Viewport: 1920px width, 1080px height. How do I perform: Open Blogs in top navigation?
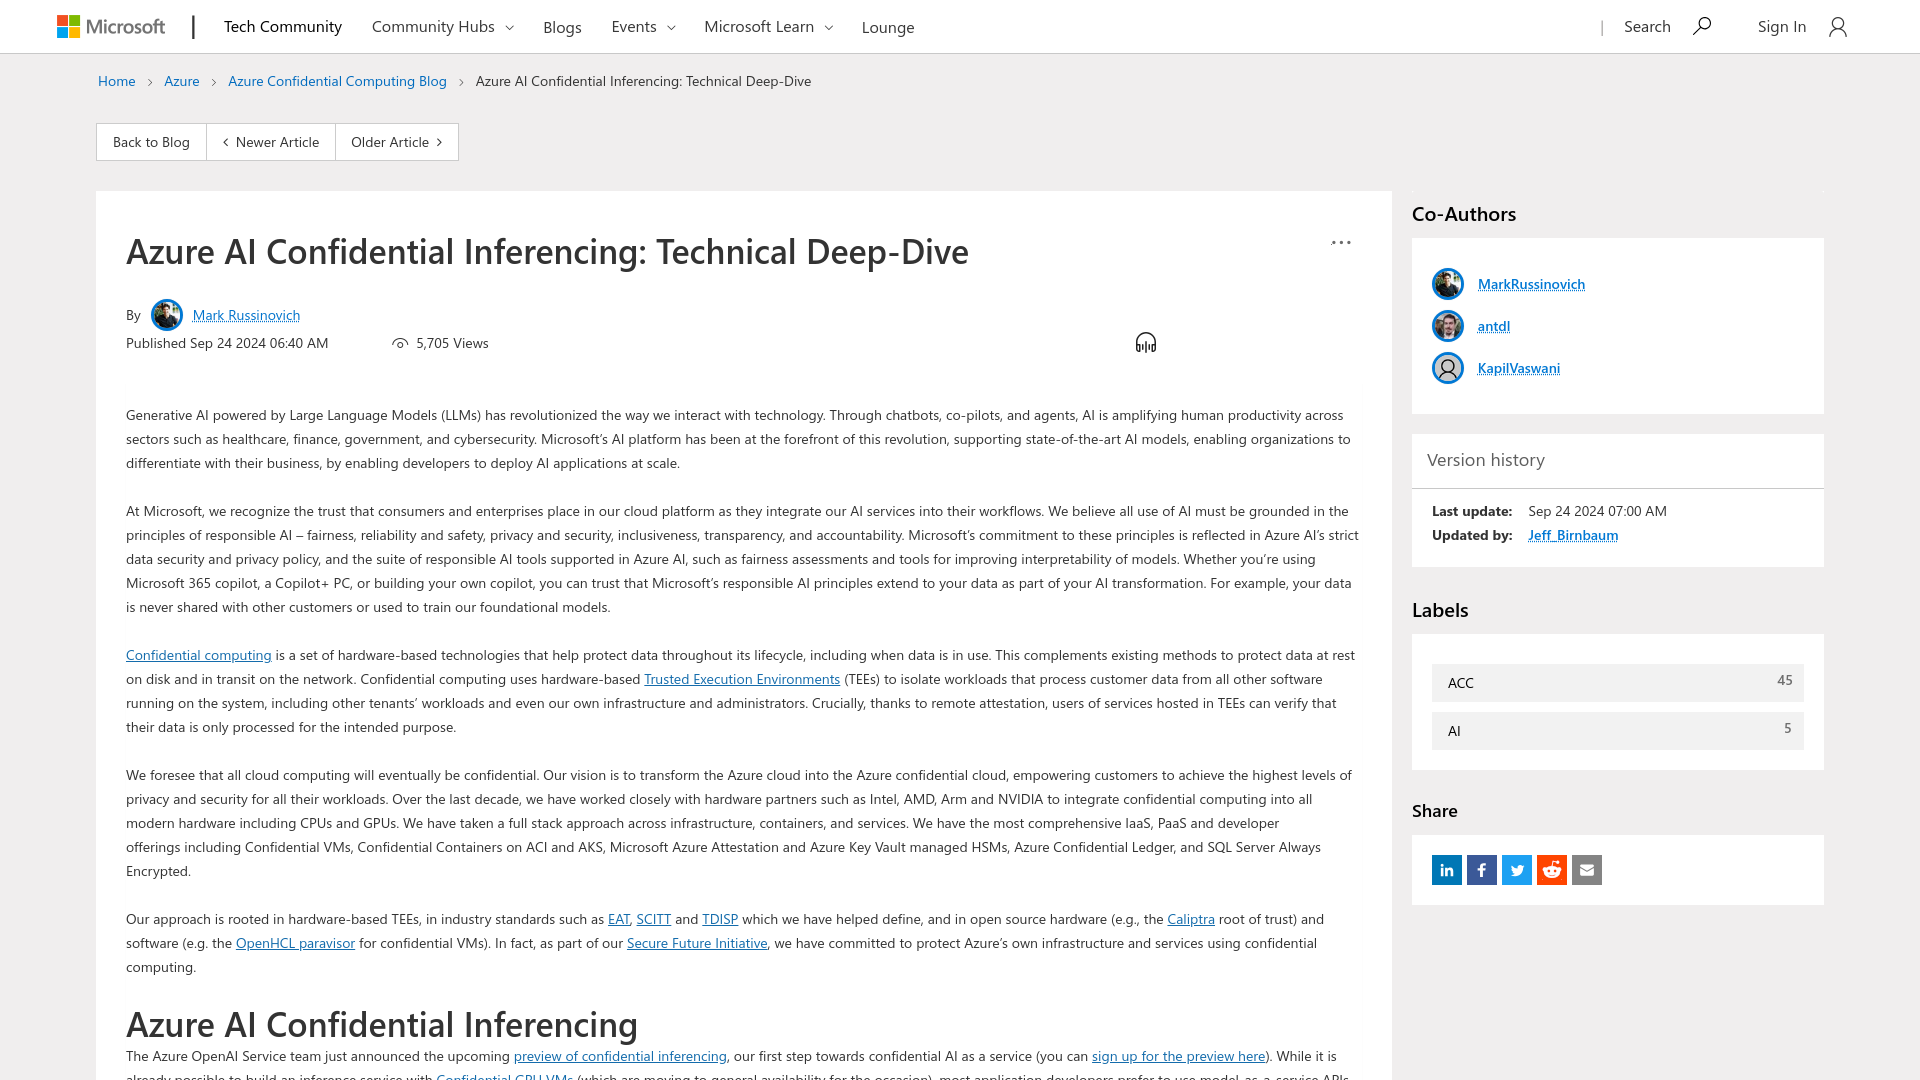(562, 27)
